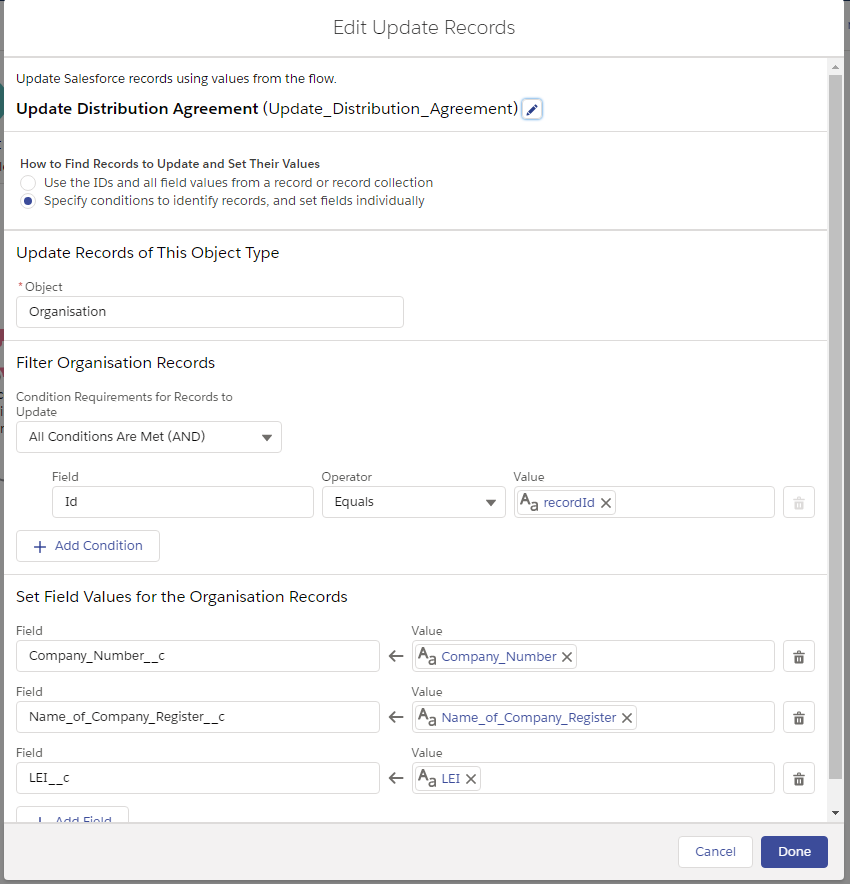Delete the Company_Number__c field row
Viewport: 850px width, 884px height.
coord(798,657)
